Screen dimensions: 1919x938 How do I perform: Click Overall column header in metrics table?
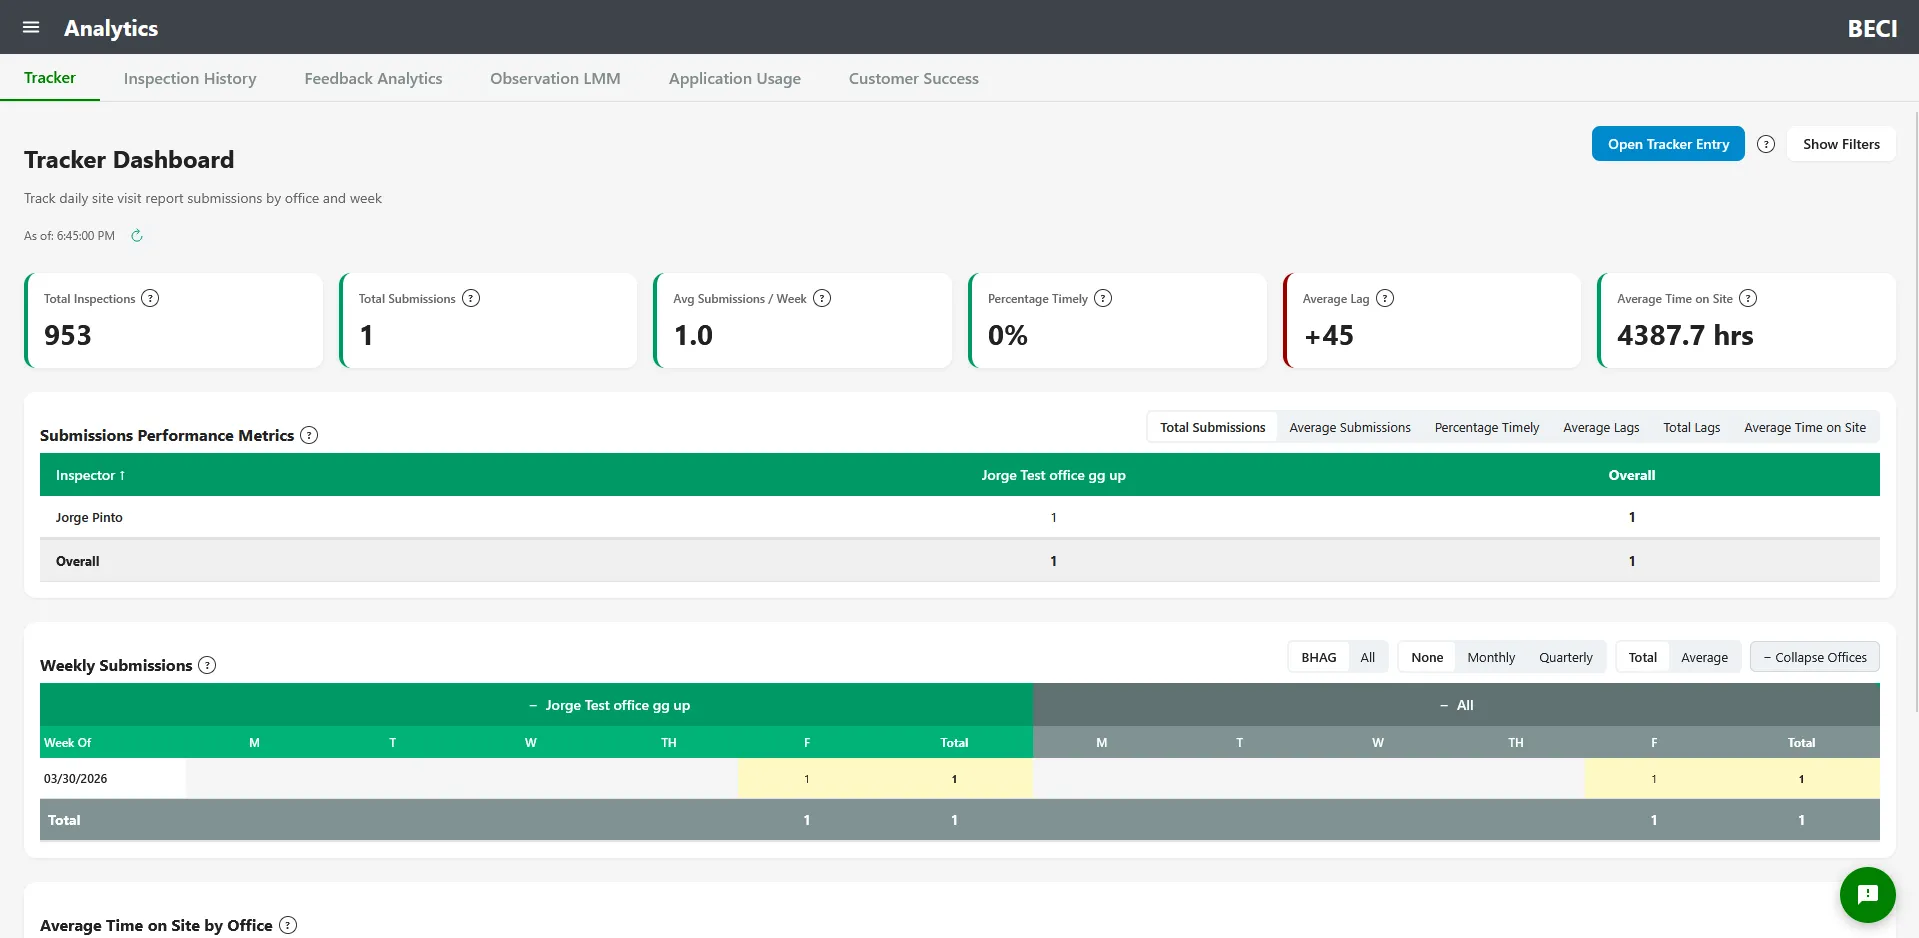1631,475
